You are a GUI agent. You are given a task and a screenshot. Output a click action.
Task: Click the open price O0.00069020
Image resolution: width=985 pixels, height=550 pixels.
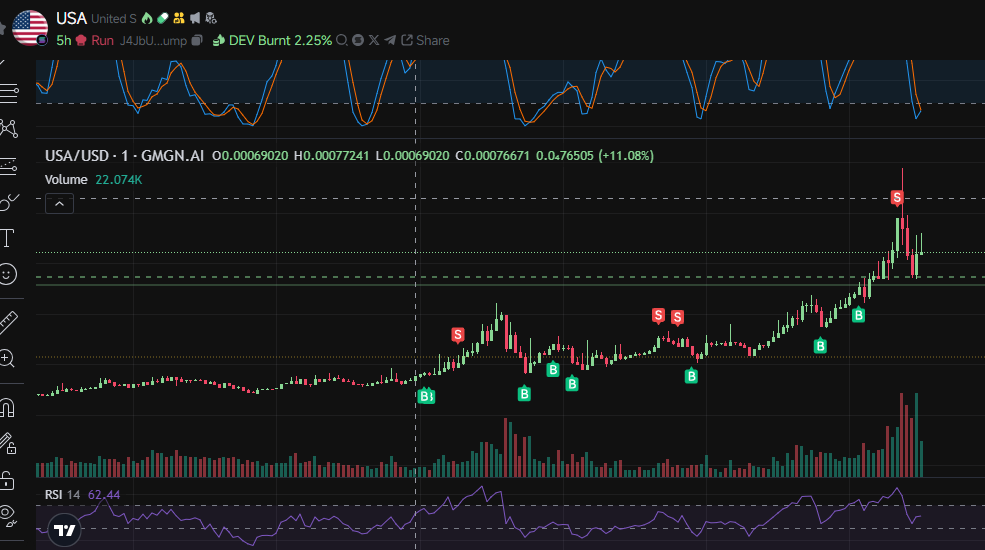coord(250,156)
